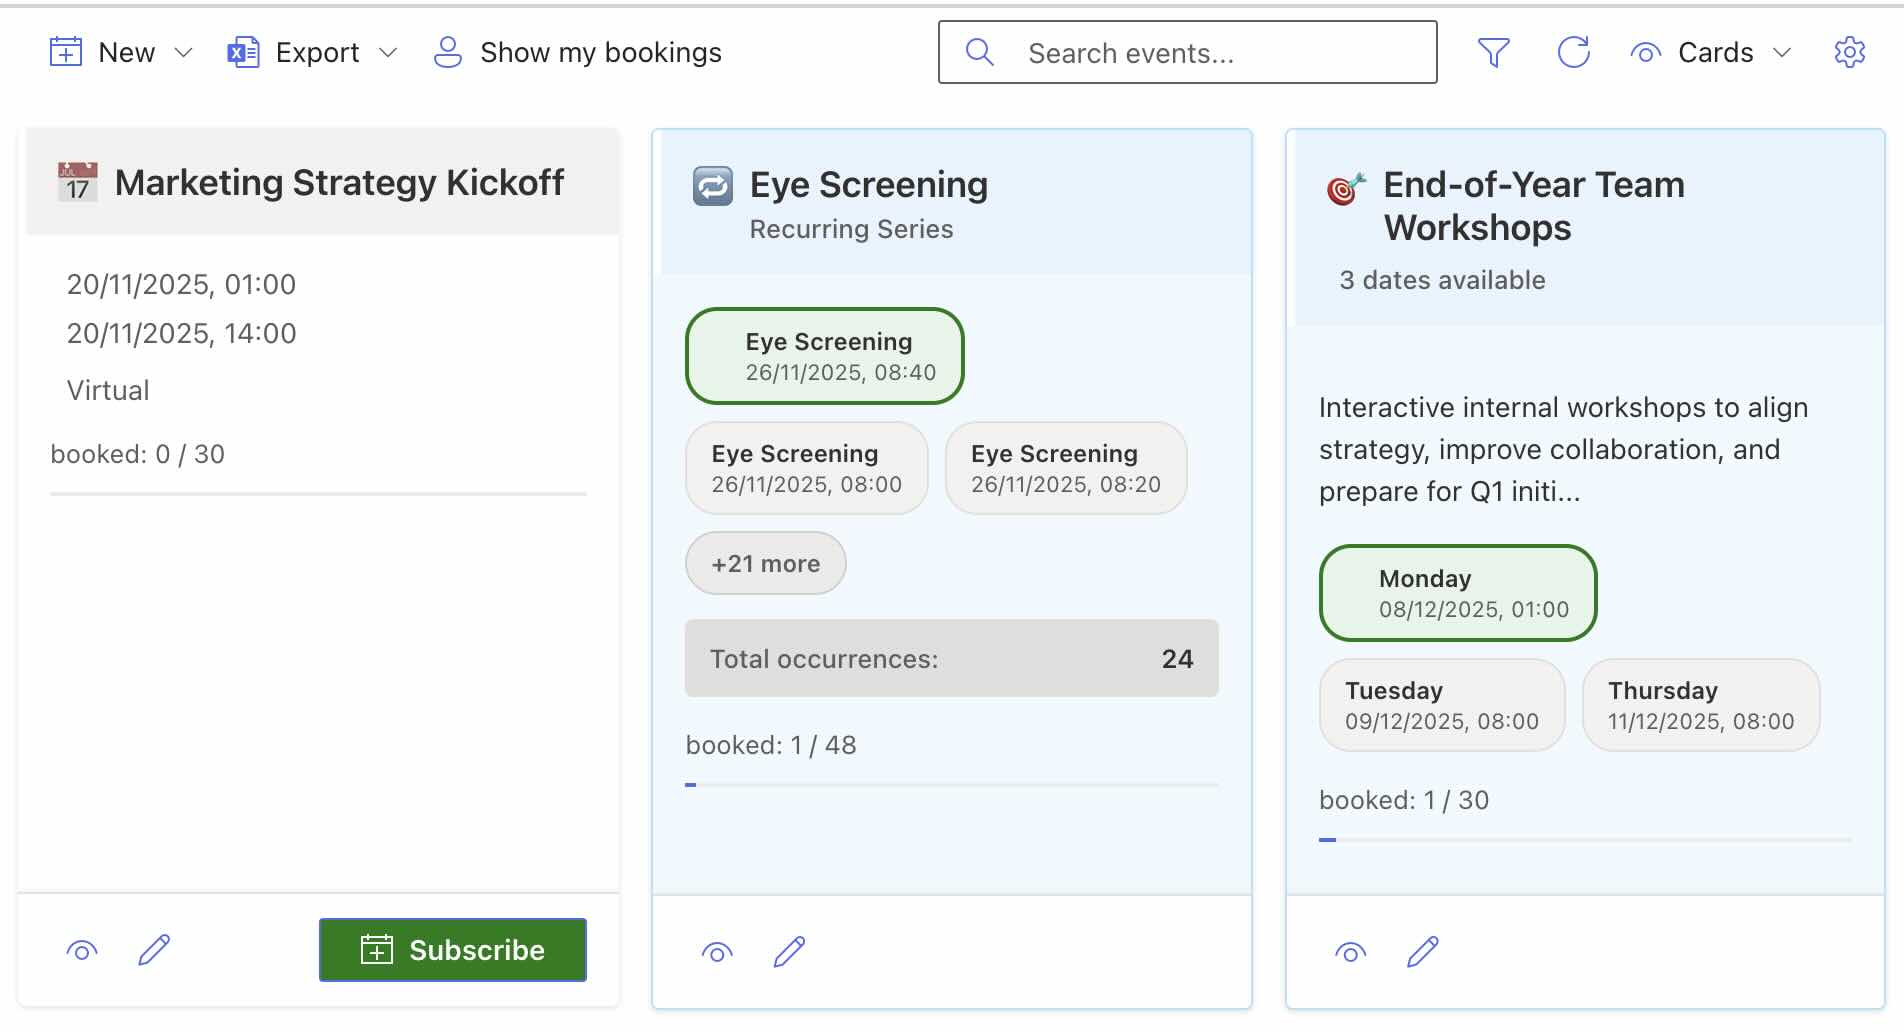Open the Cards view dropdown
Viewport: 1904px width, 1032px height.
point(1711,52)
